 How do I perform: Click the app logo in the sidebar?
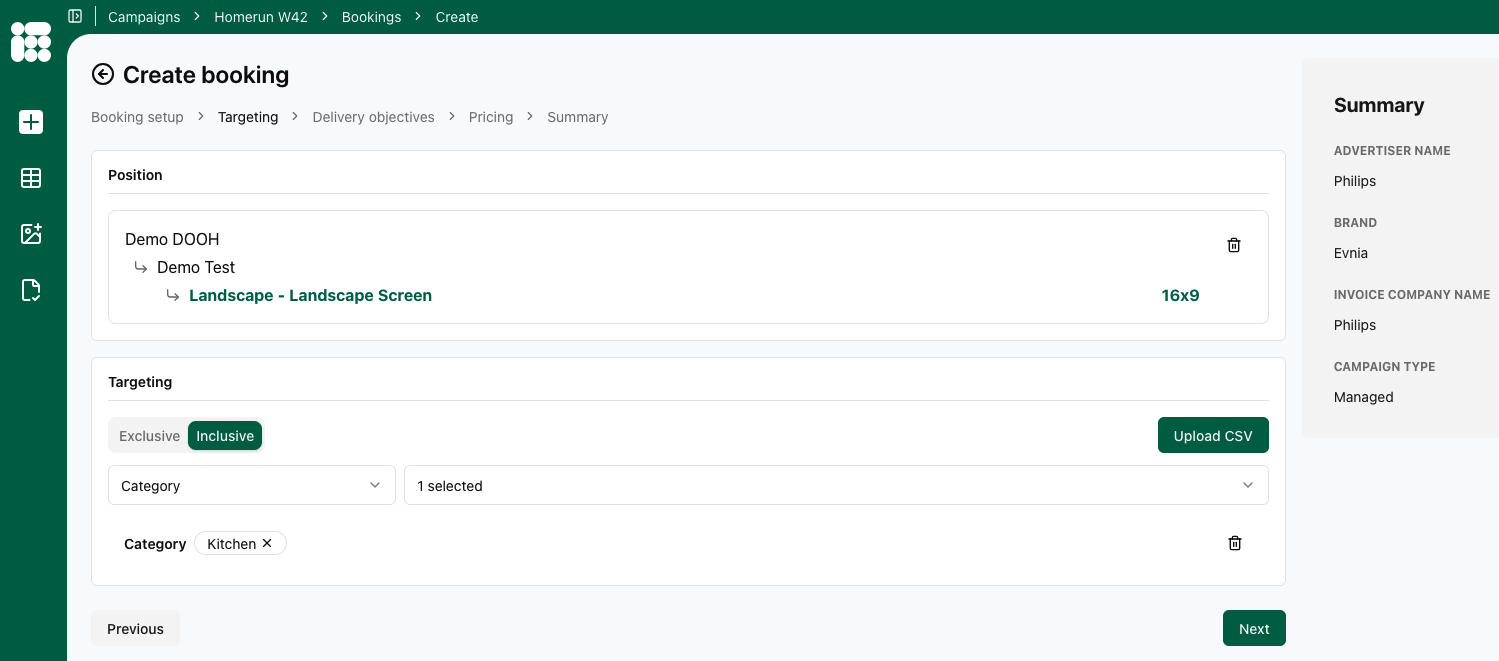[x=31, y=42]
